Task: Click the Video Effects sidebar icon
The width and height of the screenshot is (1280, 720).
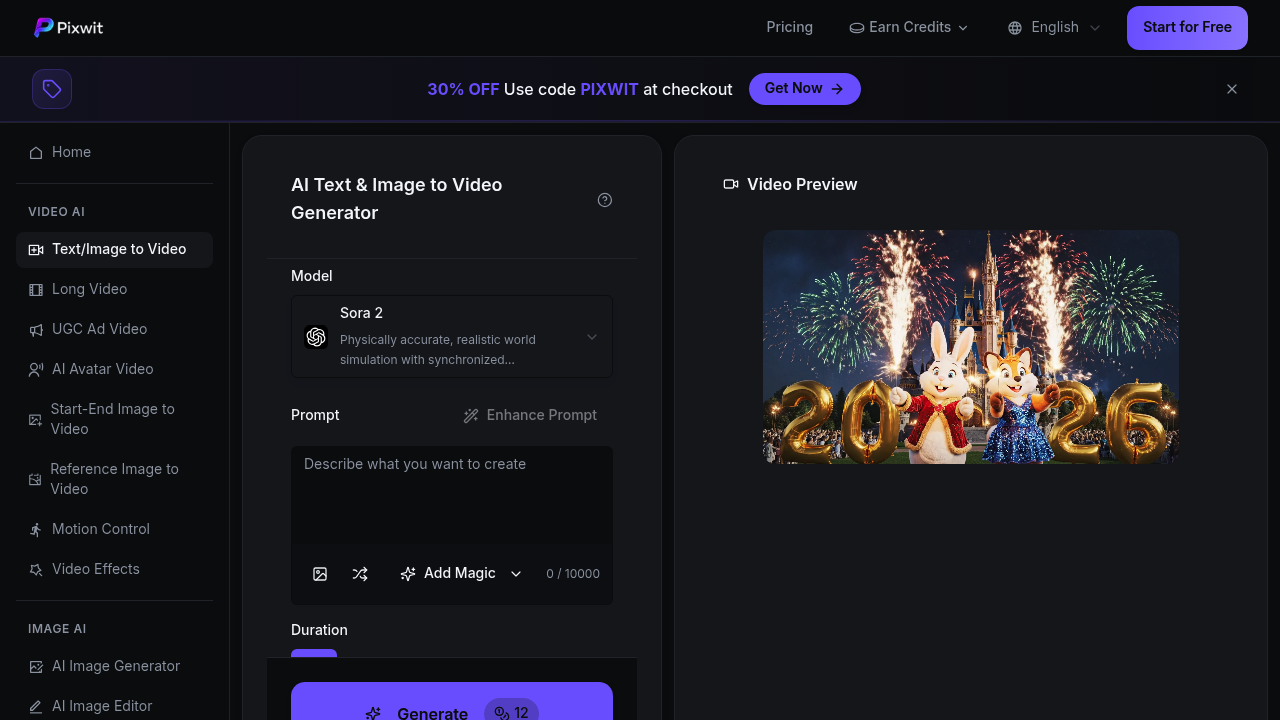Action: click(95, 569)
